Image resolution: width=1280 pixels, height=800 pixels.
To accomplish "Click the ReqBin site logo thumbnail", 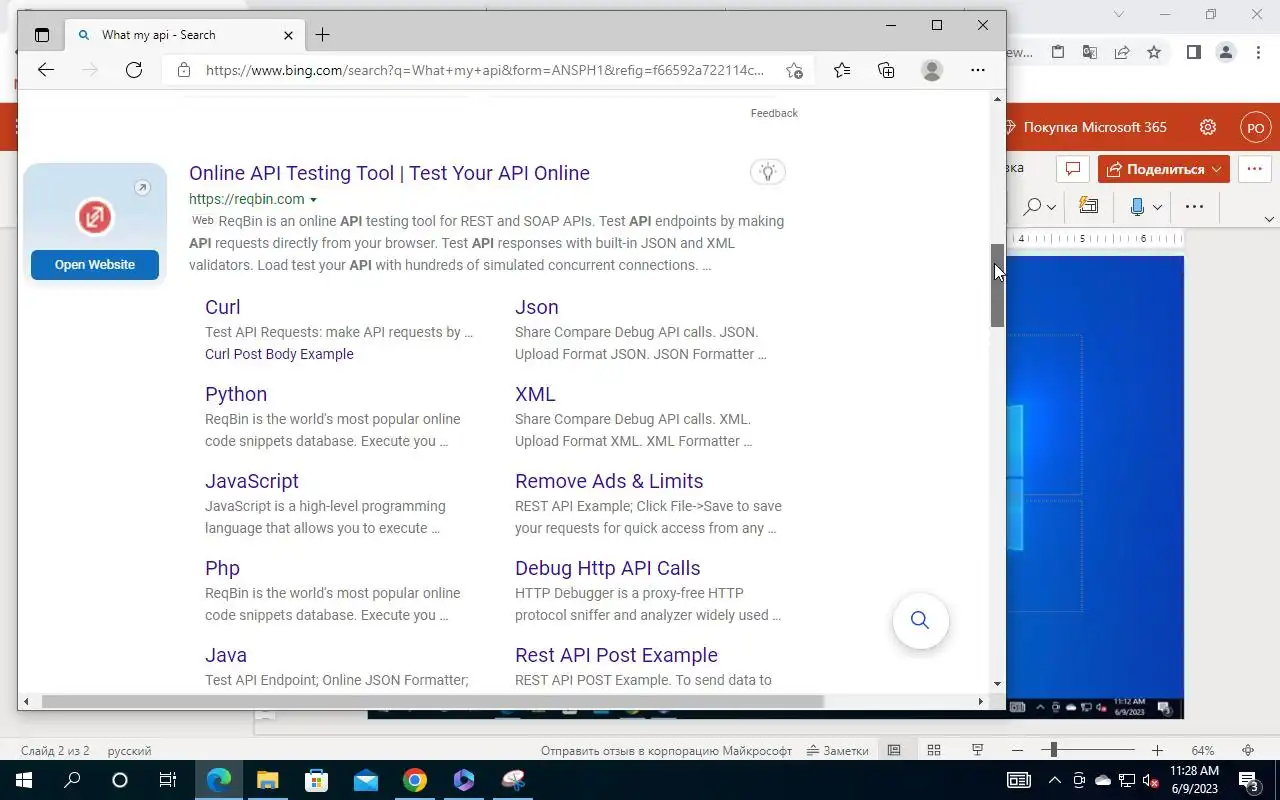I will coord(95,217).
